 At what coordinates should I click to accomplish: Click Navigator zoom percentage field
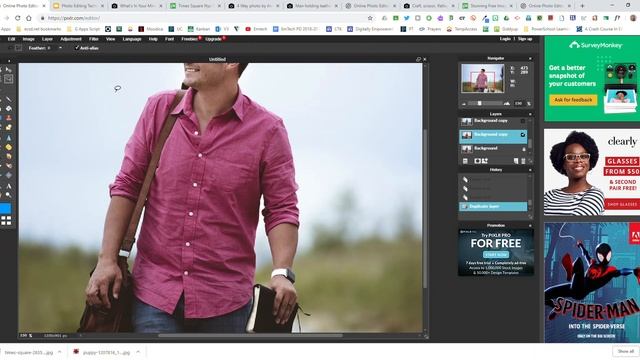click(518, 104)
